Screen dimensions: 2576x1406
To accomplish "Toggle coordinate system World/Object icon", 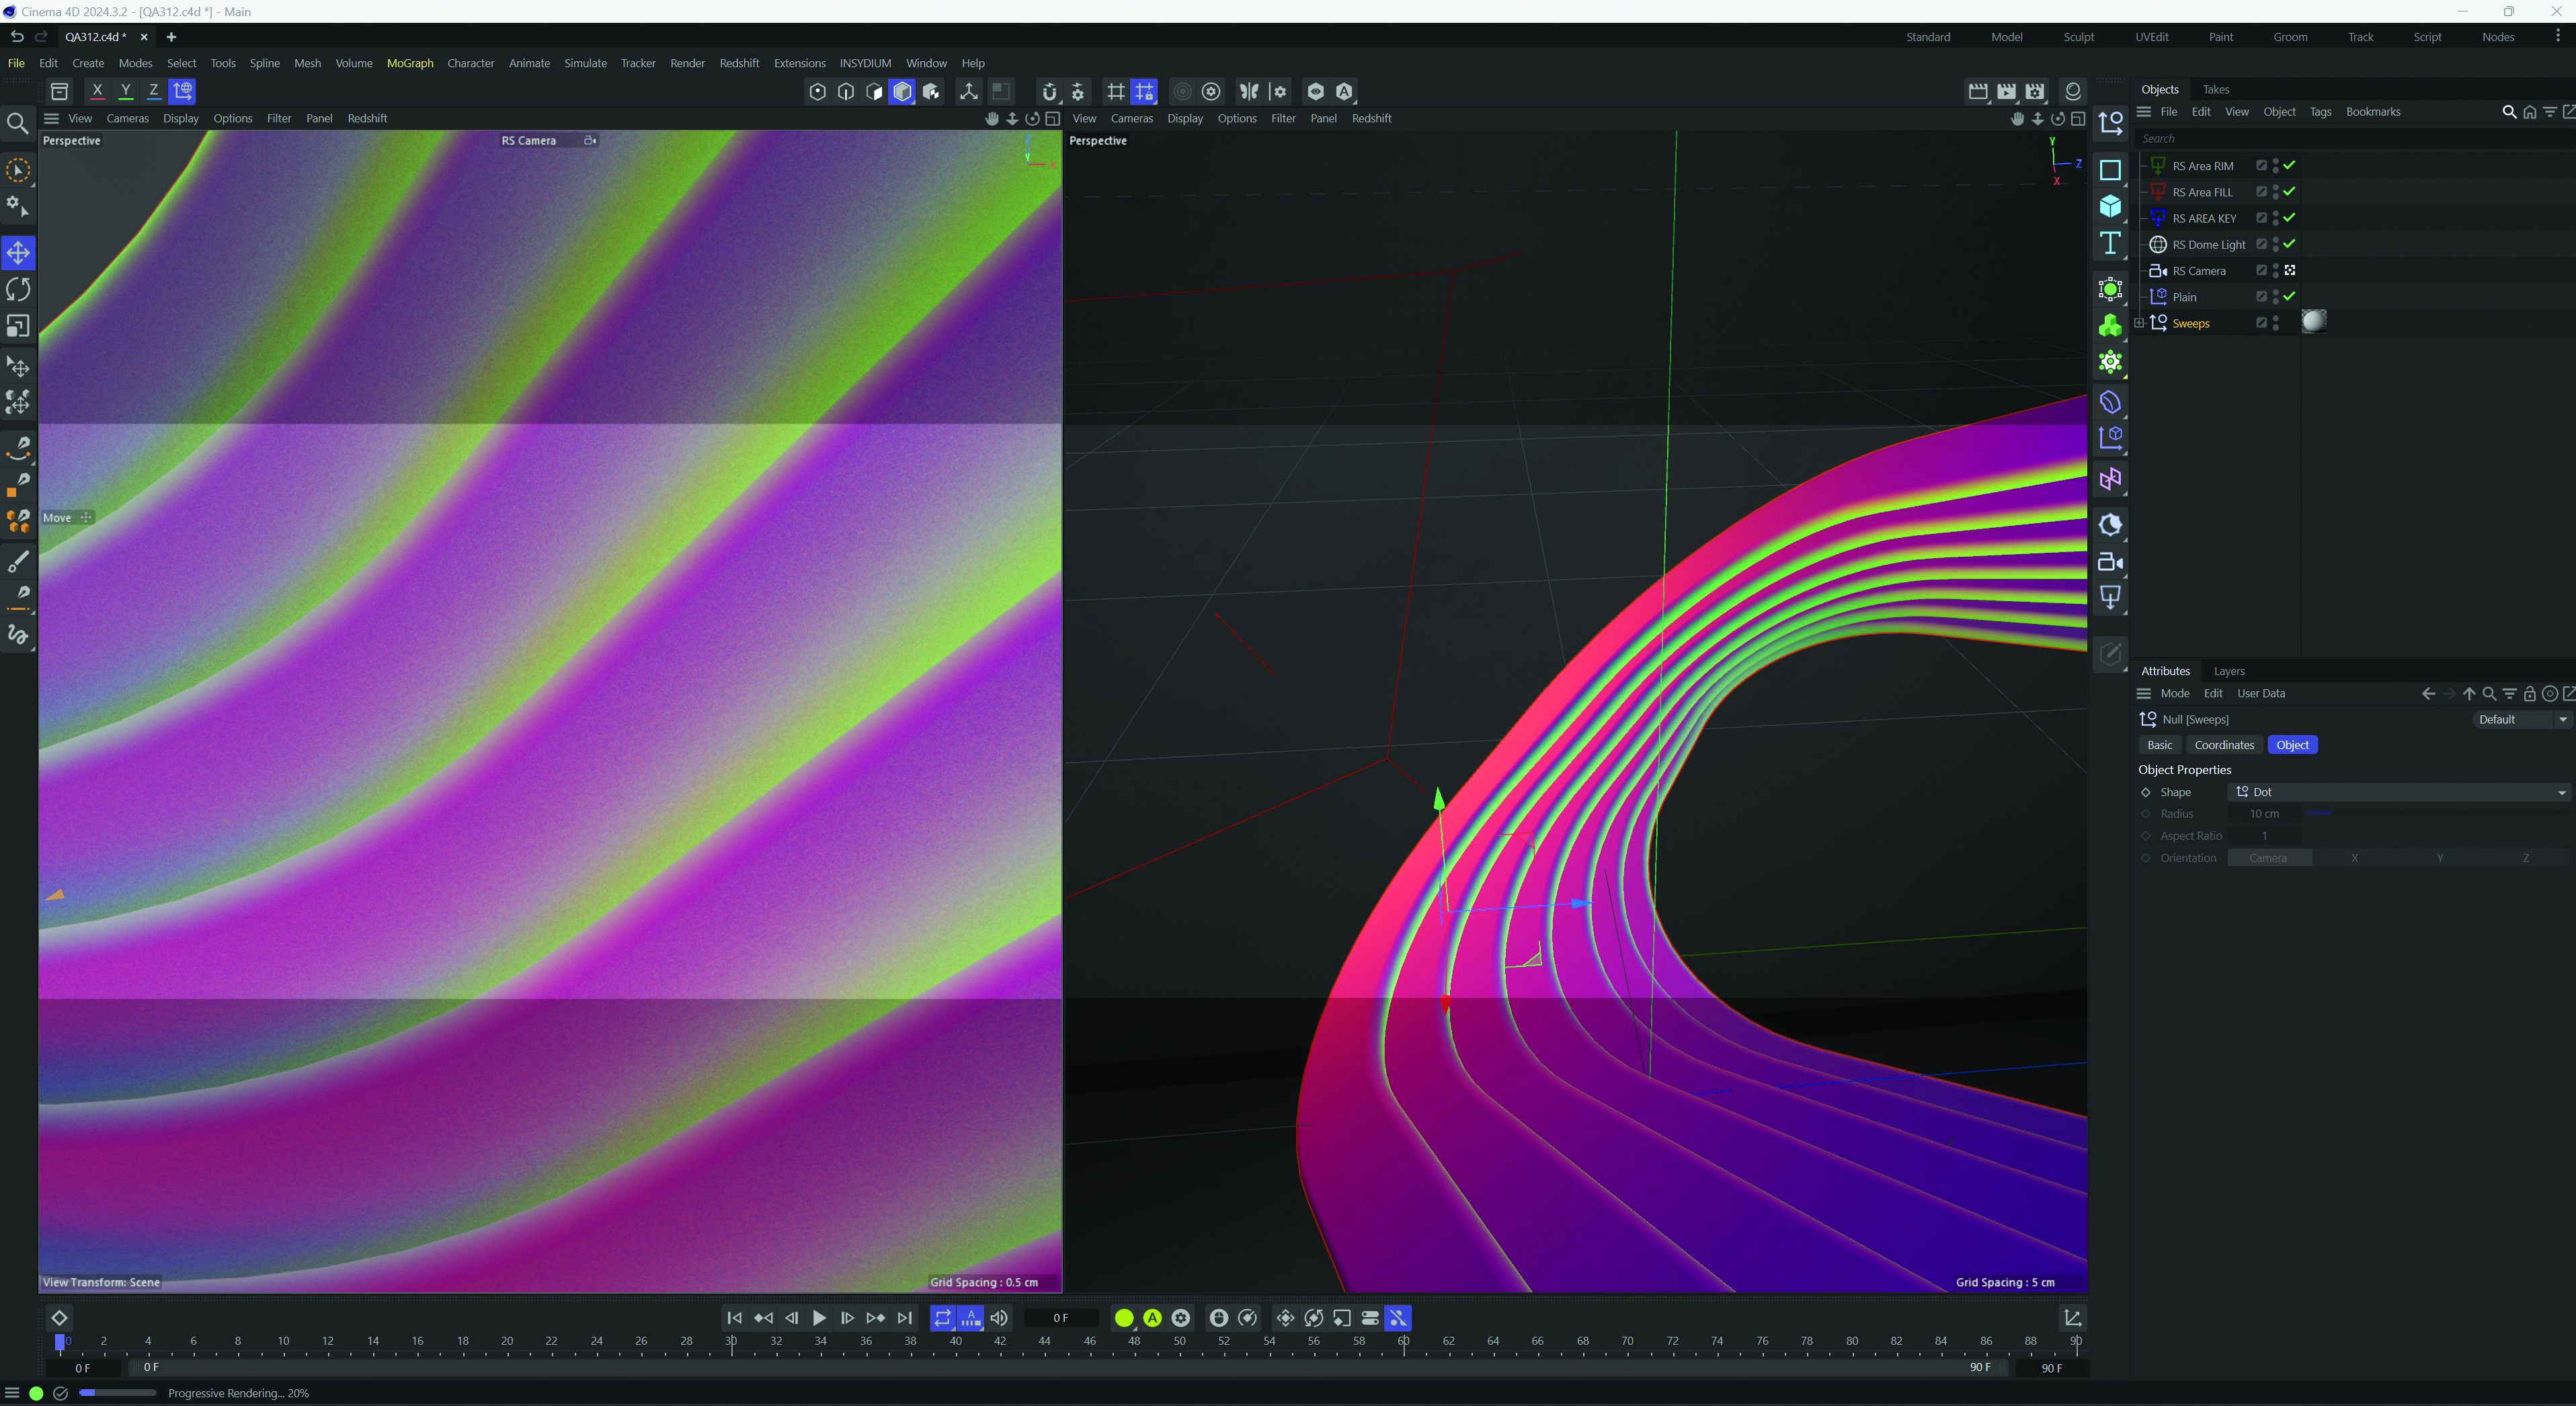I will 183,91.
